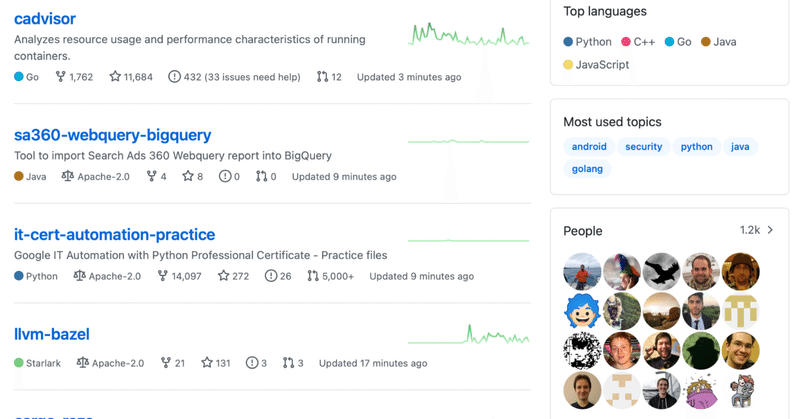Click the blue cartoon-haired member avatar
Viewport: 800px width, 419px height.
coord(582,311)
